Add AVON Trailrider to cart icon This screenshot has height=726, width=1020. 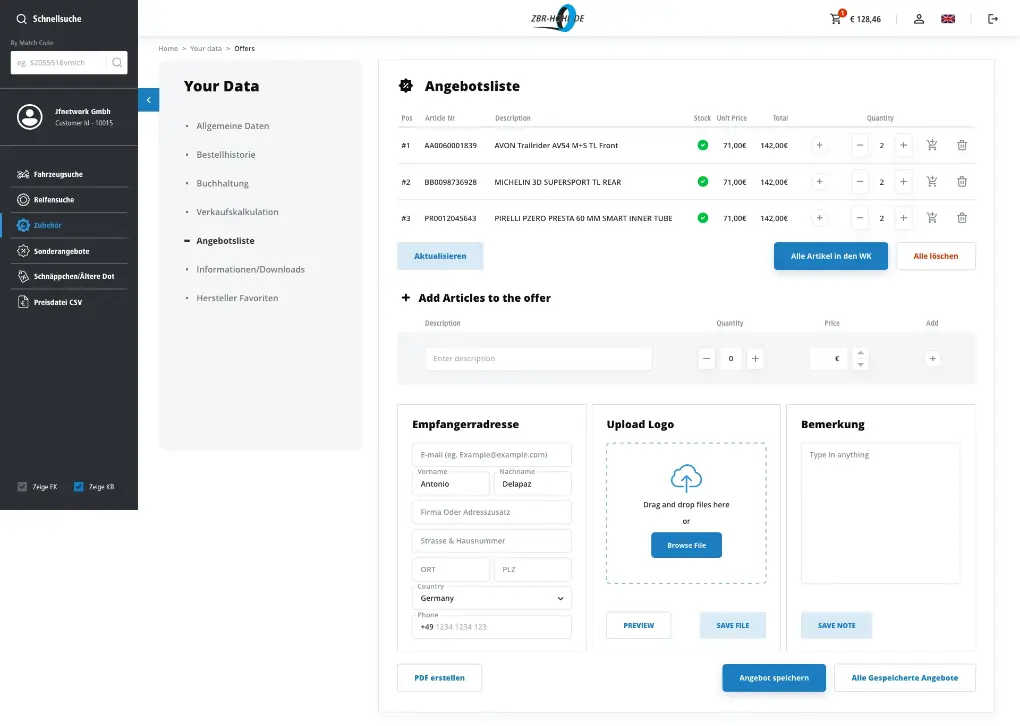932,145
